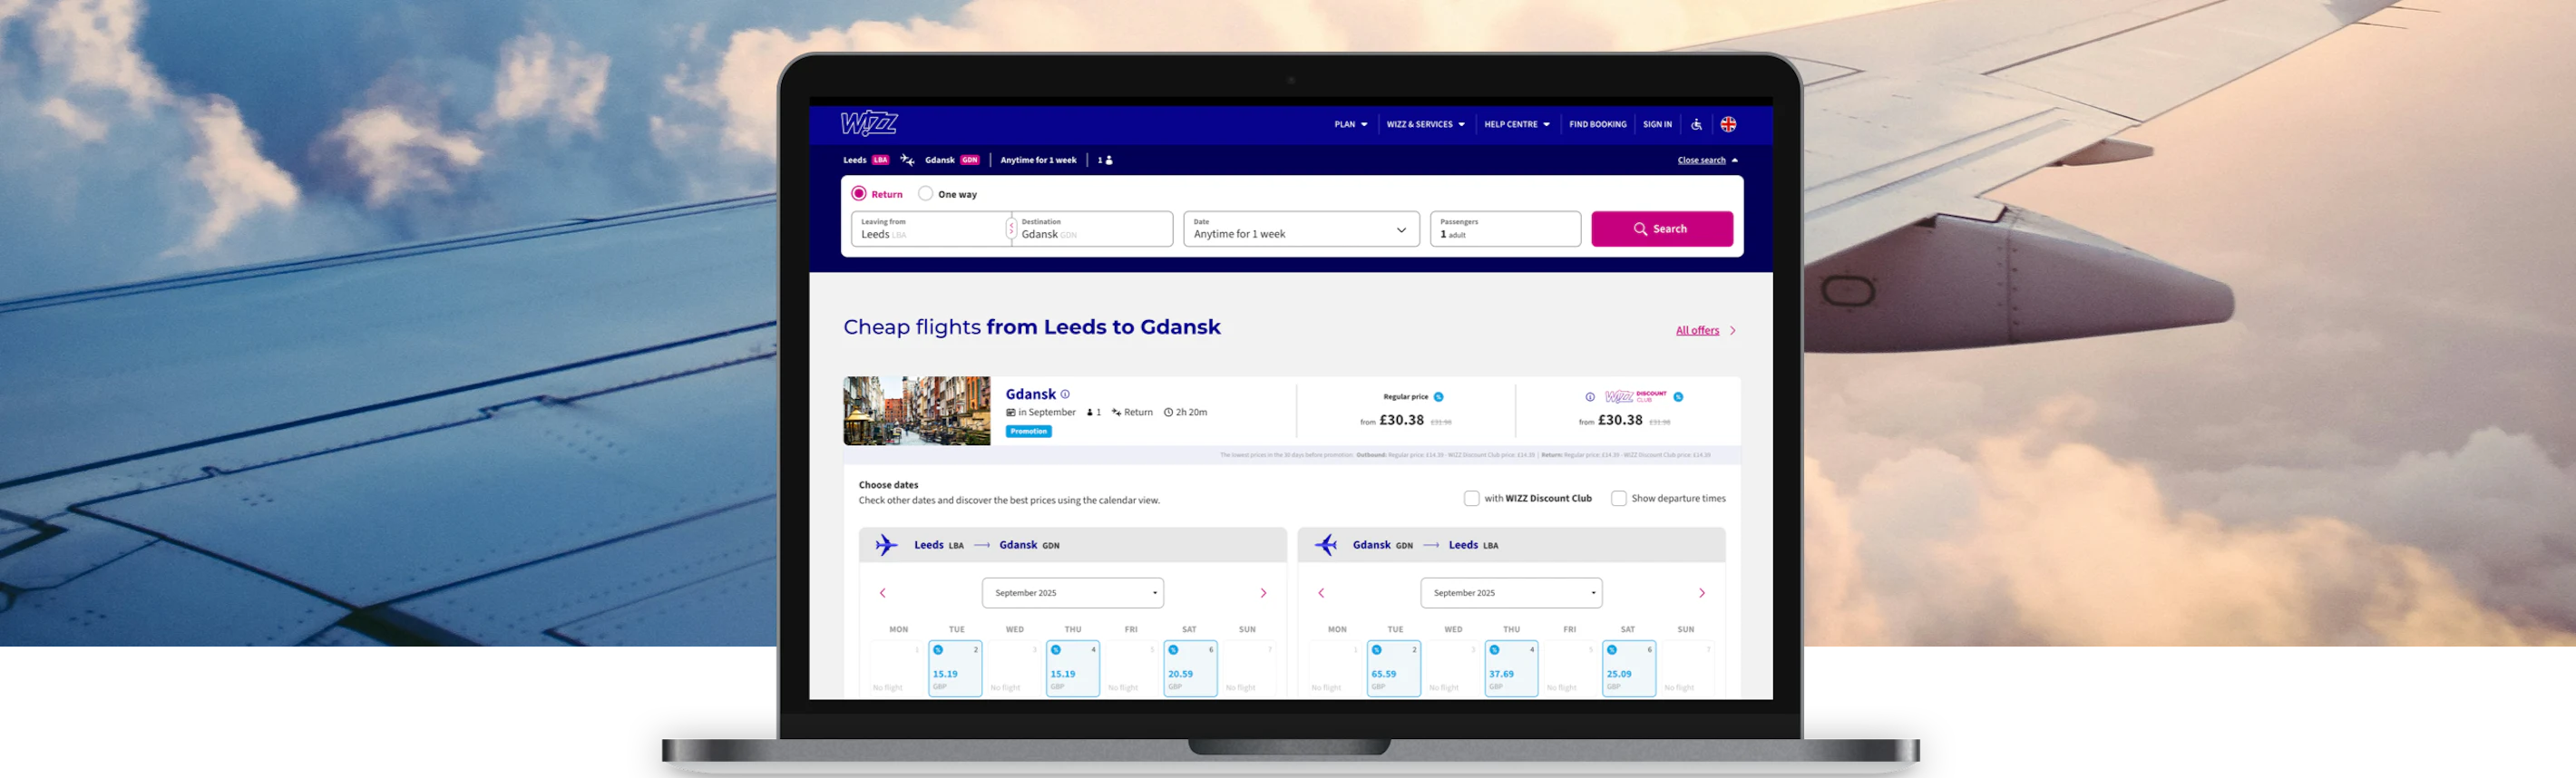The width and height of the screenshot is (2576, 778).
Task: Click the arrow next to All offers
Action: (x=1733, y=331)
